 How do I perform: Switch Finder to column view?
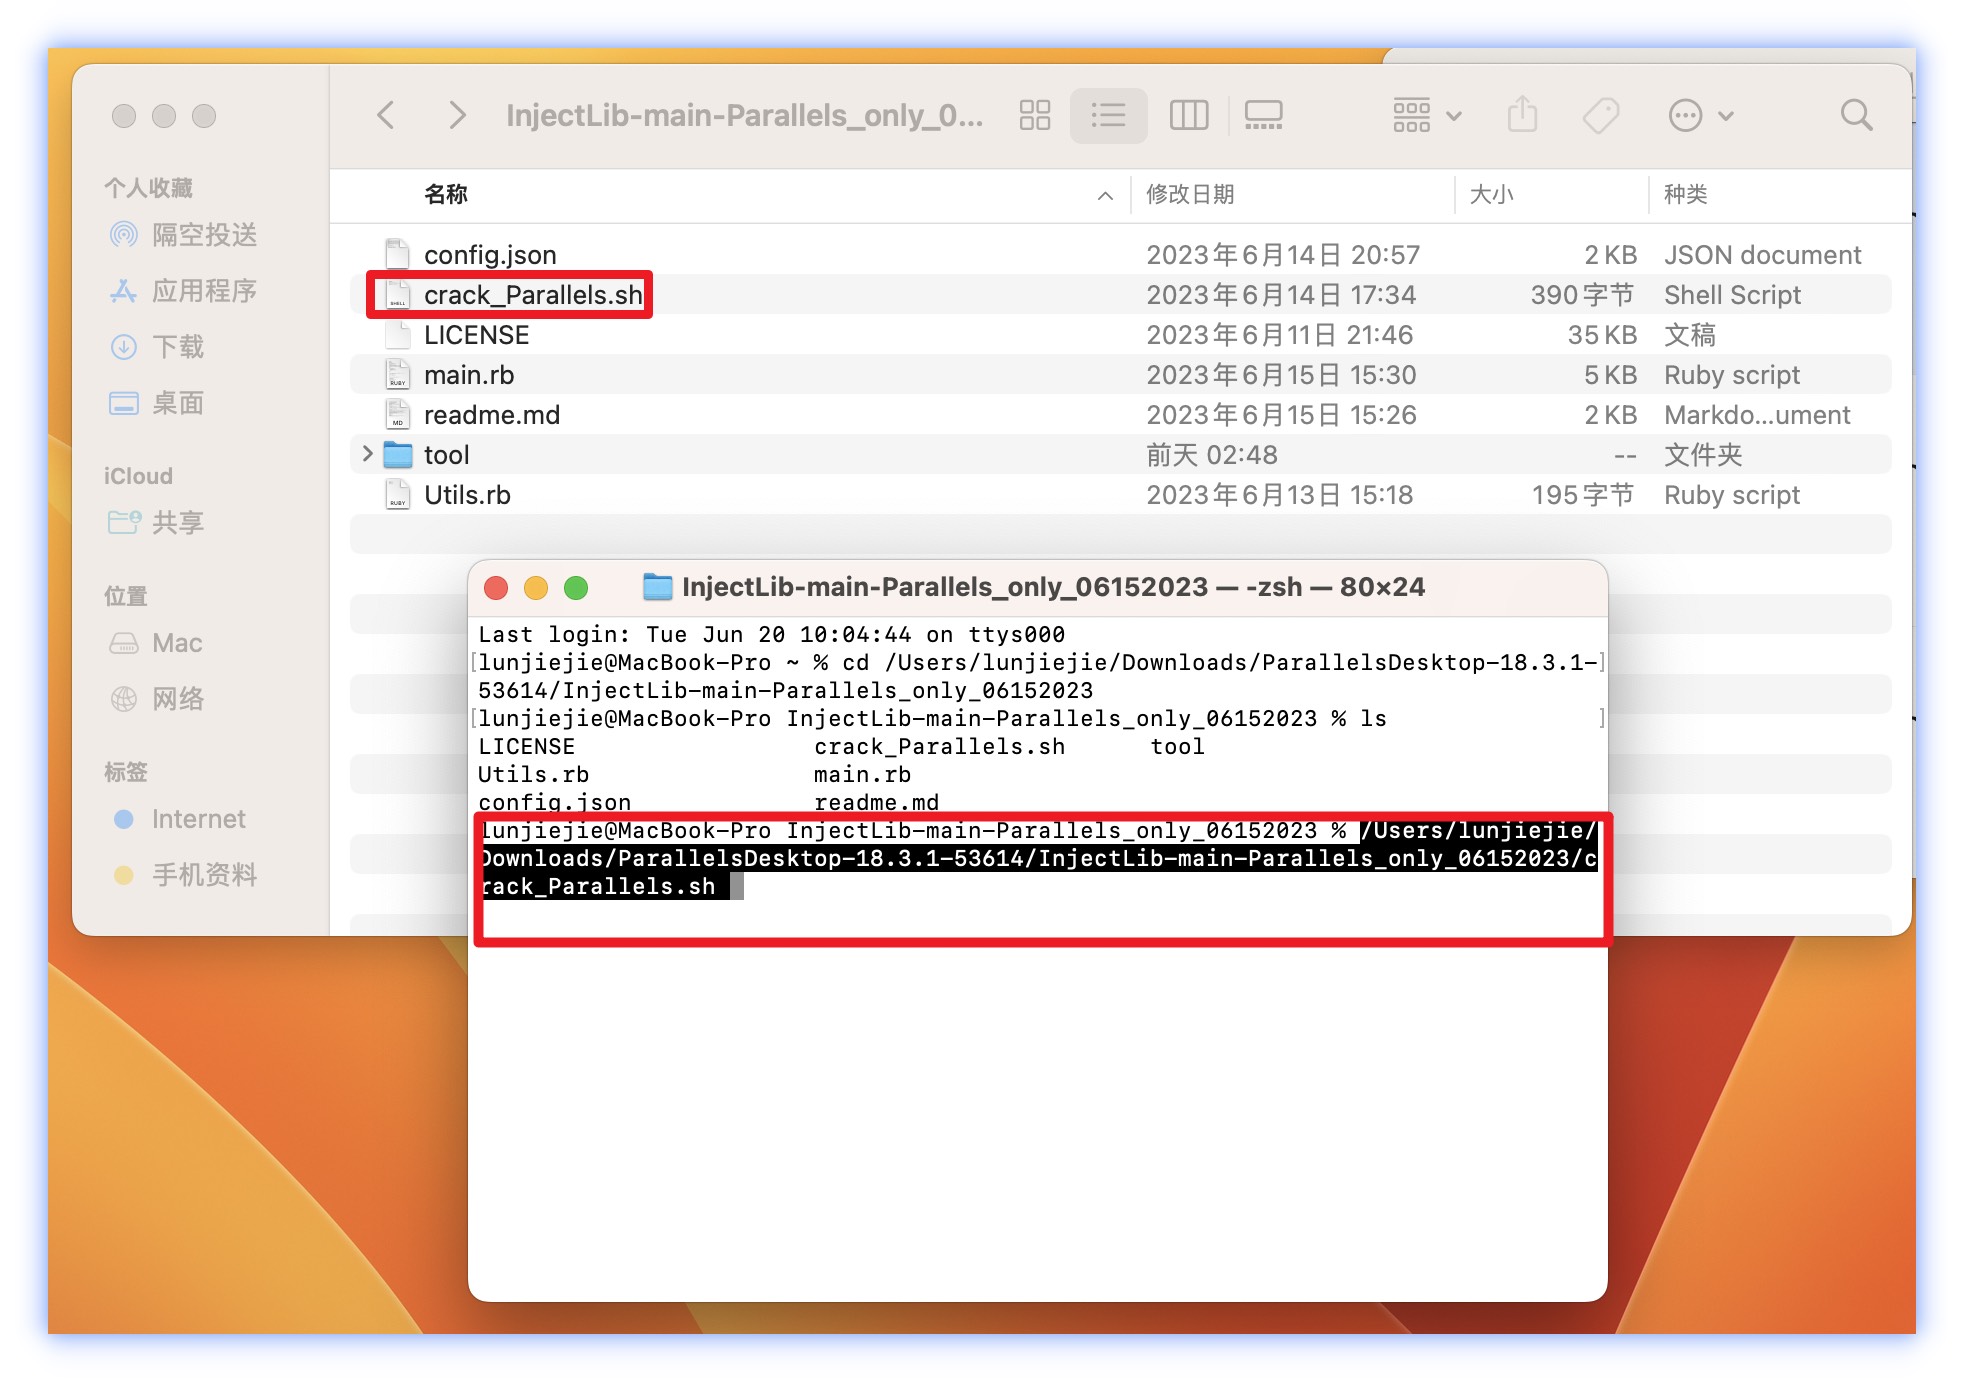point(1188,115)
